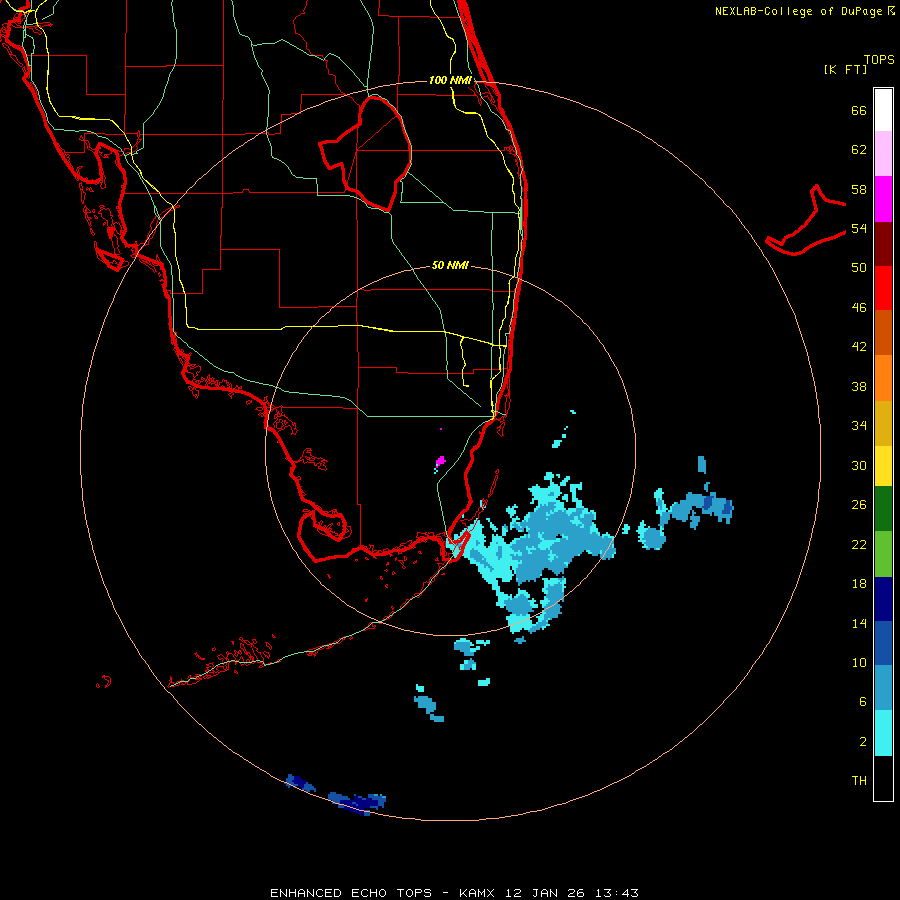Click the '30' legend value
Viewport: 900px width, 900px height.
859,465
